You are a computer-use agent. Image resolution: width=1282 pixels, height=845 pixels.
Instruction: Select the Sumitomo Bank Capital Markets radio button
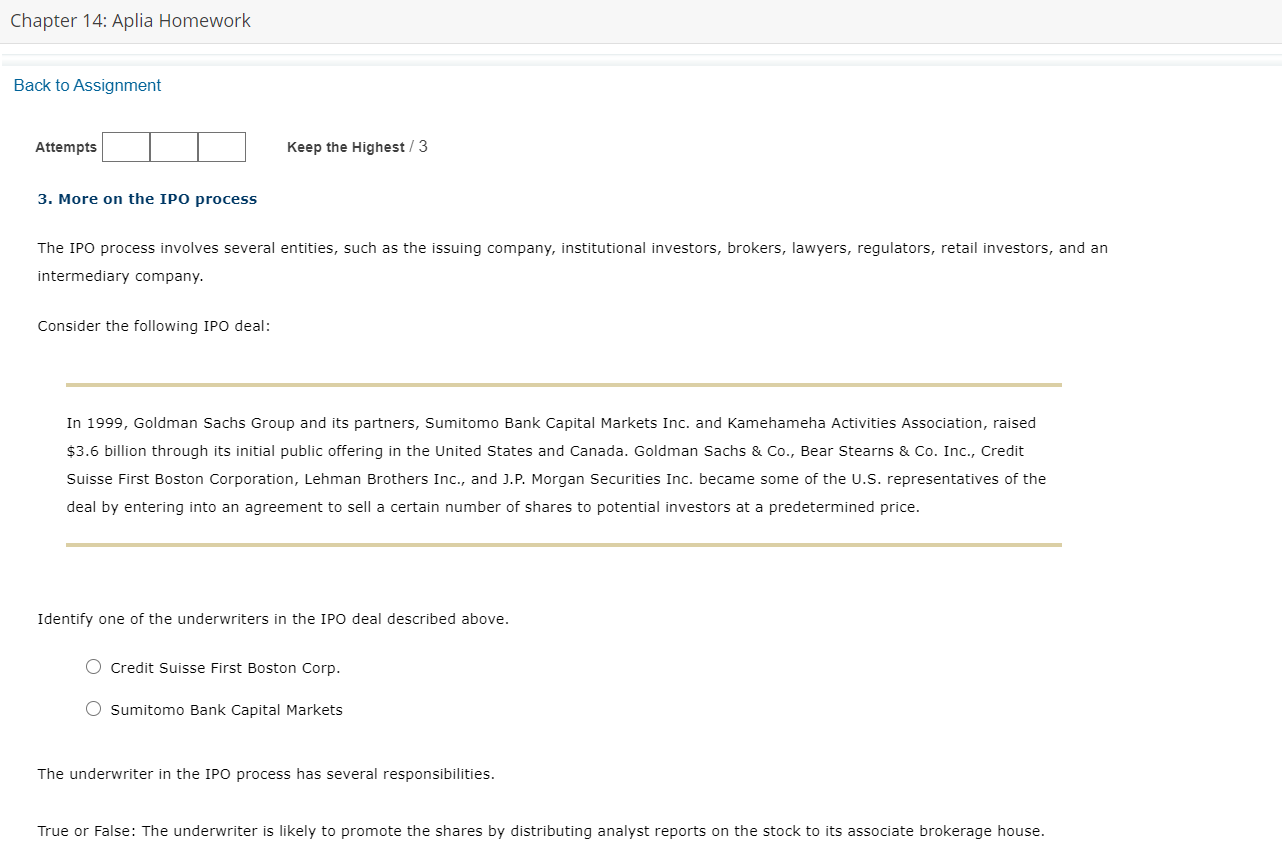(93, 708)
